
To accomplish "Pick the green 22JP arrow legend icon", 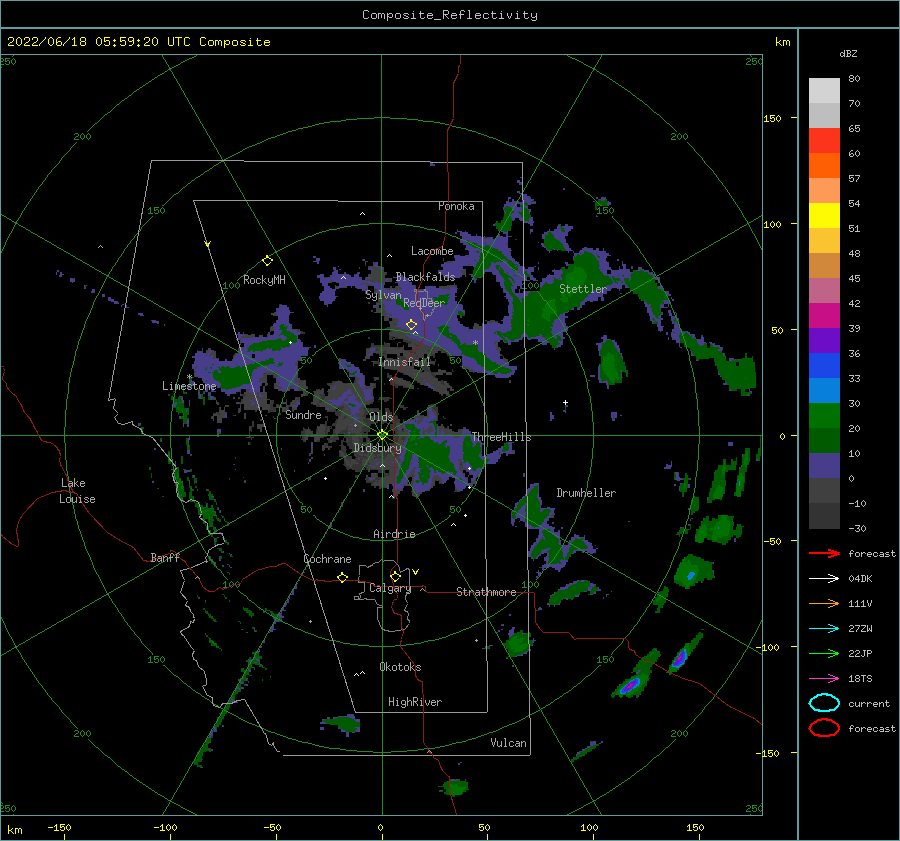I will point(824,653).
